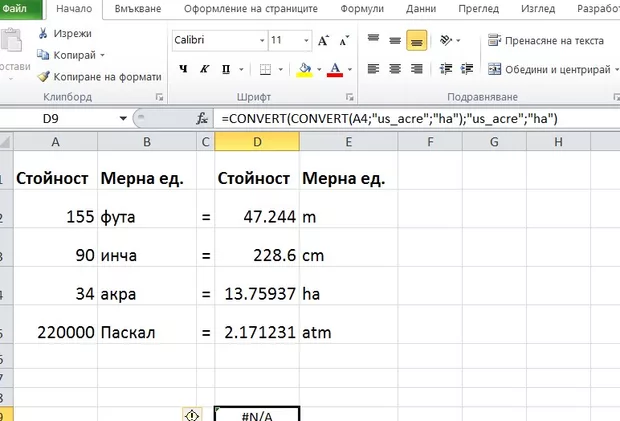Open the font color dropdown arrow

click(350, 70)
